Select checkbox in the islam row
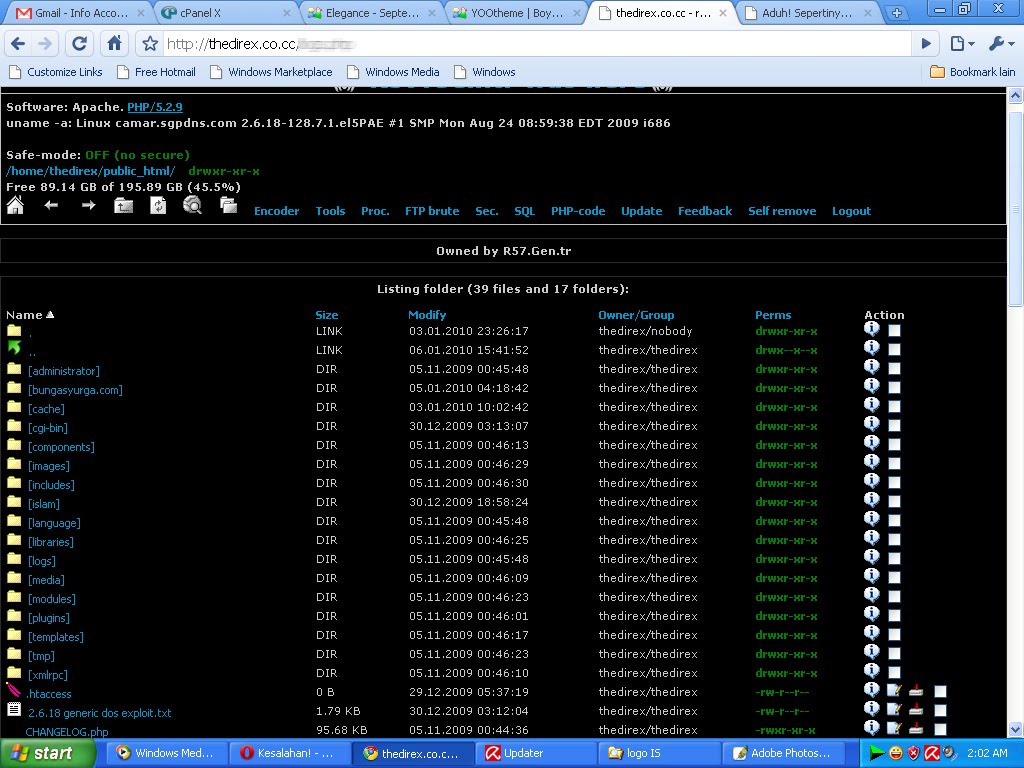 894,502
